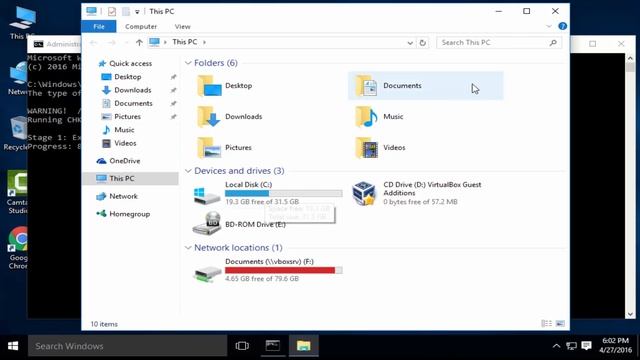
Task: Expand the ribbon chevron
Action: pyautogui.click(x=549, y=27)
